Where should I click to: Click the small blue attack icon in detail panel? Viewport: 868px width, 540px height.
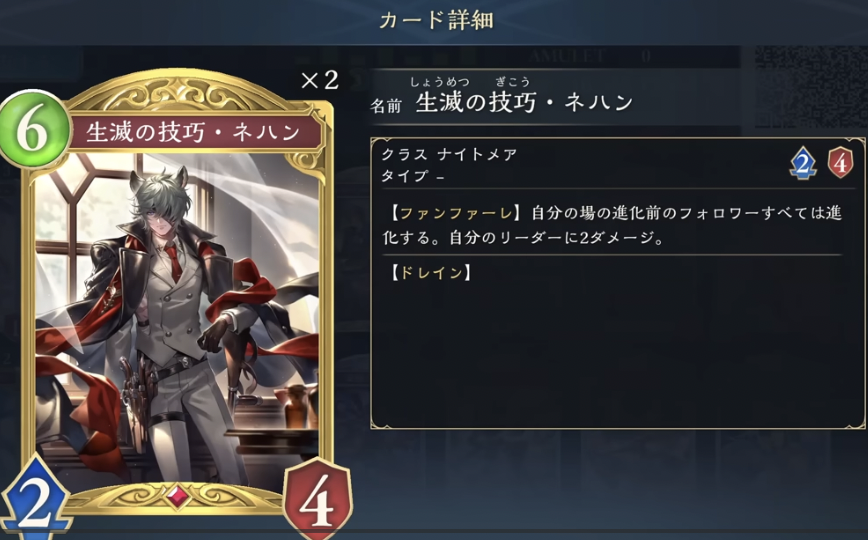click(x=803, y=163)
